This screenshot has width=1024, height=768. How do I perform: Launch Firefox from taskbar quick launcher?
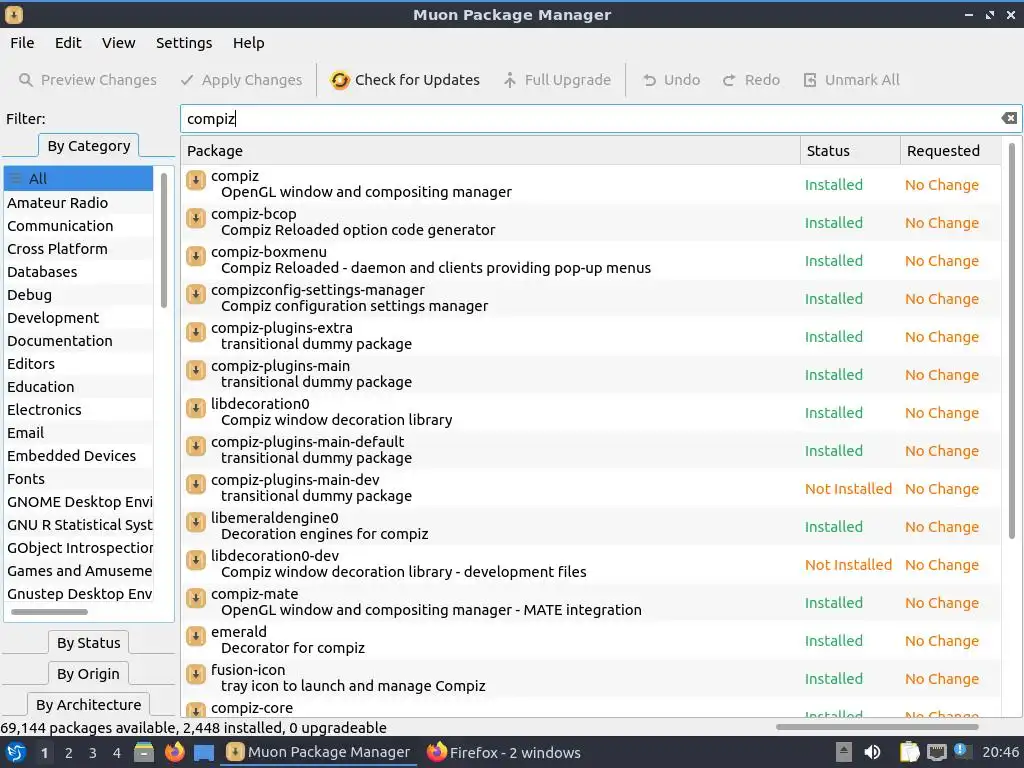[174, 752]
